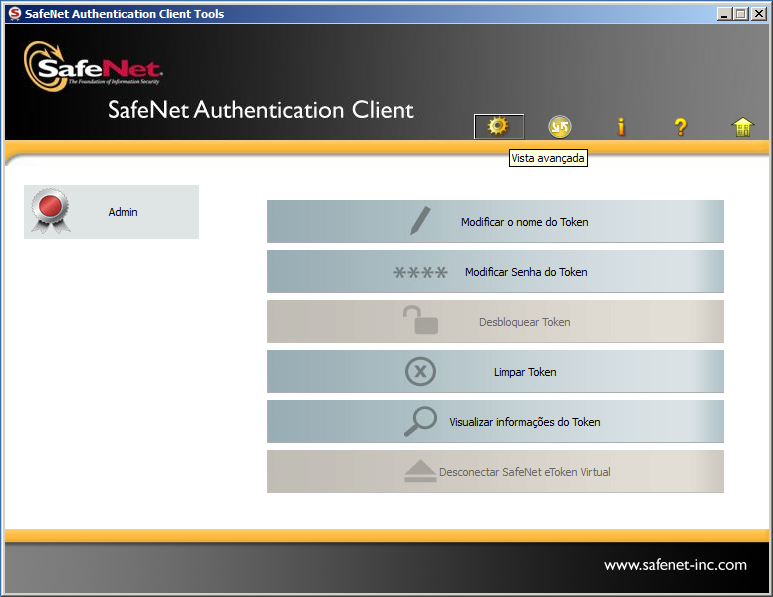Click the SafeNet title bar app icon

click(15, 13)
